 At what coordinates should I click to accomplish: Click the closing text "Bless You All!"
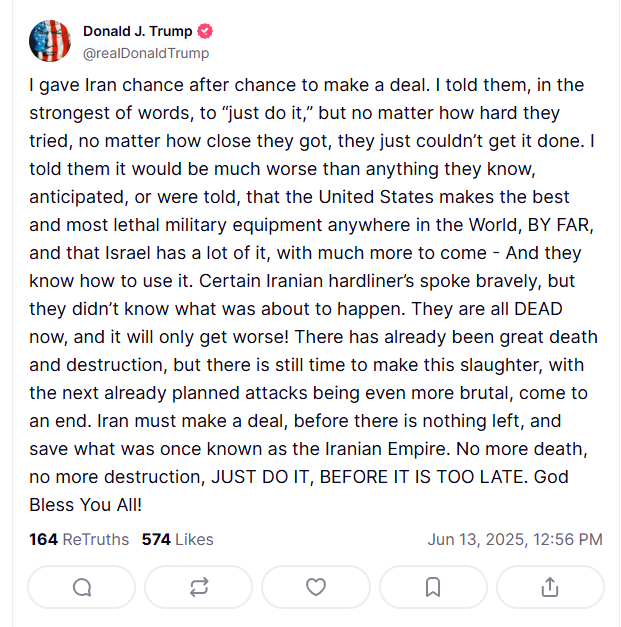pyautogui.click(x=86, y=505)
